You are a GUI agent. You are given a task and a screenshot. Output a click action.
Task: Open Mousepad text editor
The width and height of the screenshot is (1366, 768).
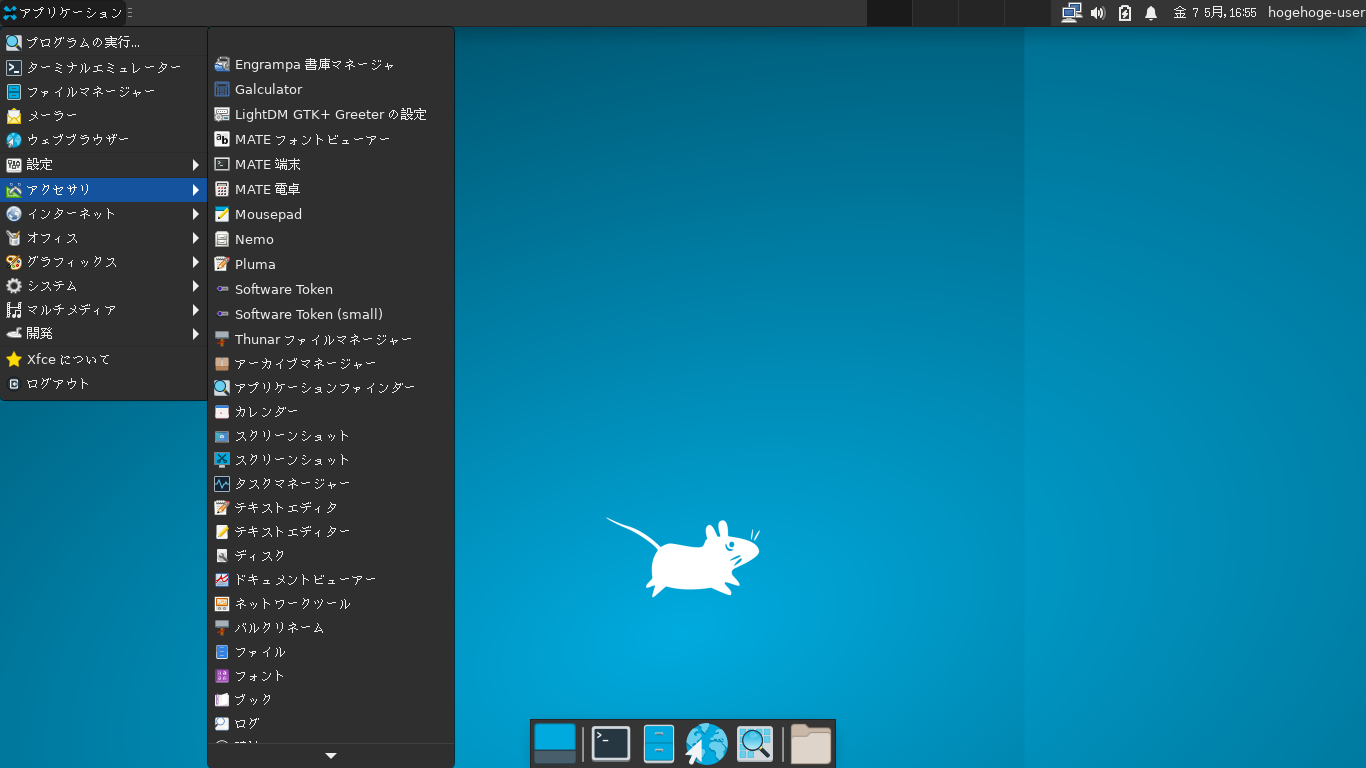pos(330,214)
